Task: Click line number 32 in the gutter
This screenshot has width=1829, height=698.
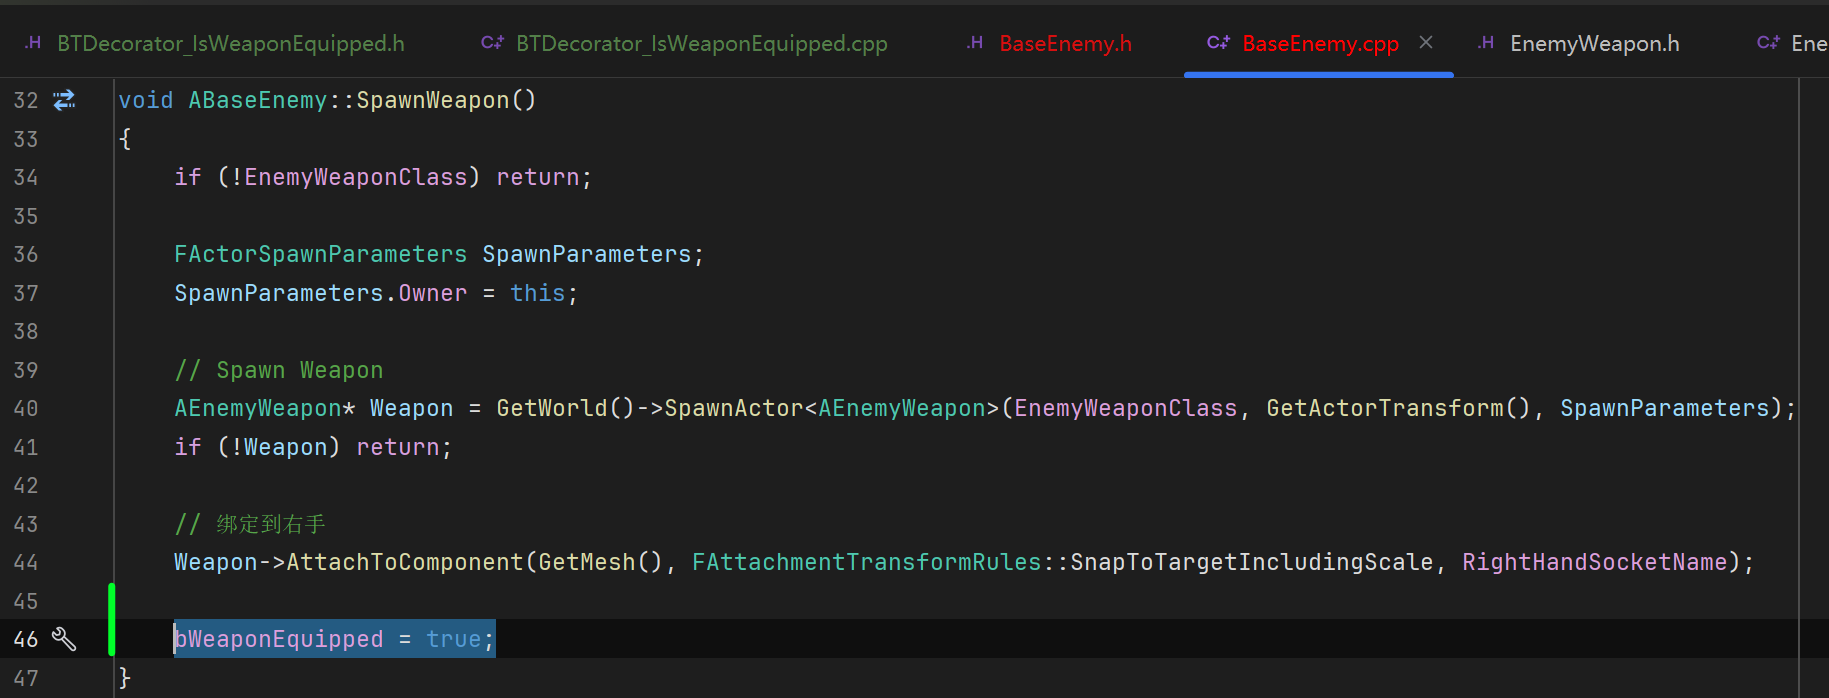Action: pos(26,101)
